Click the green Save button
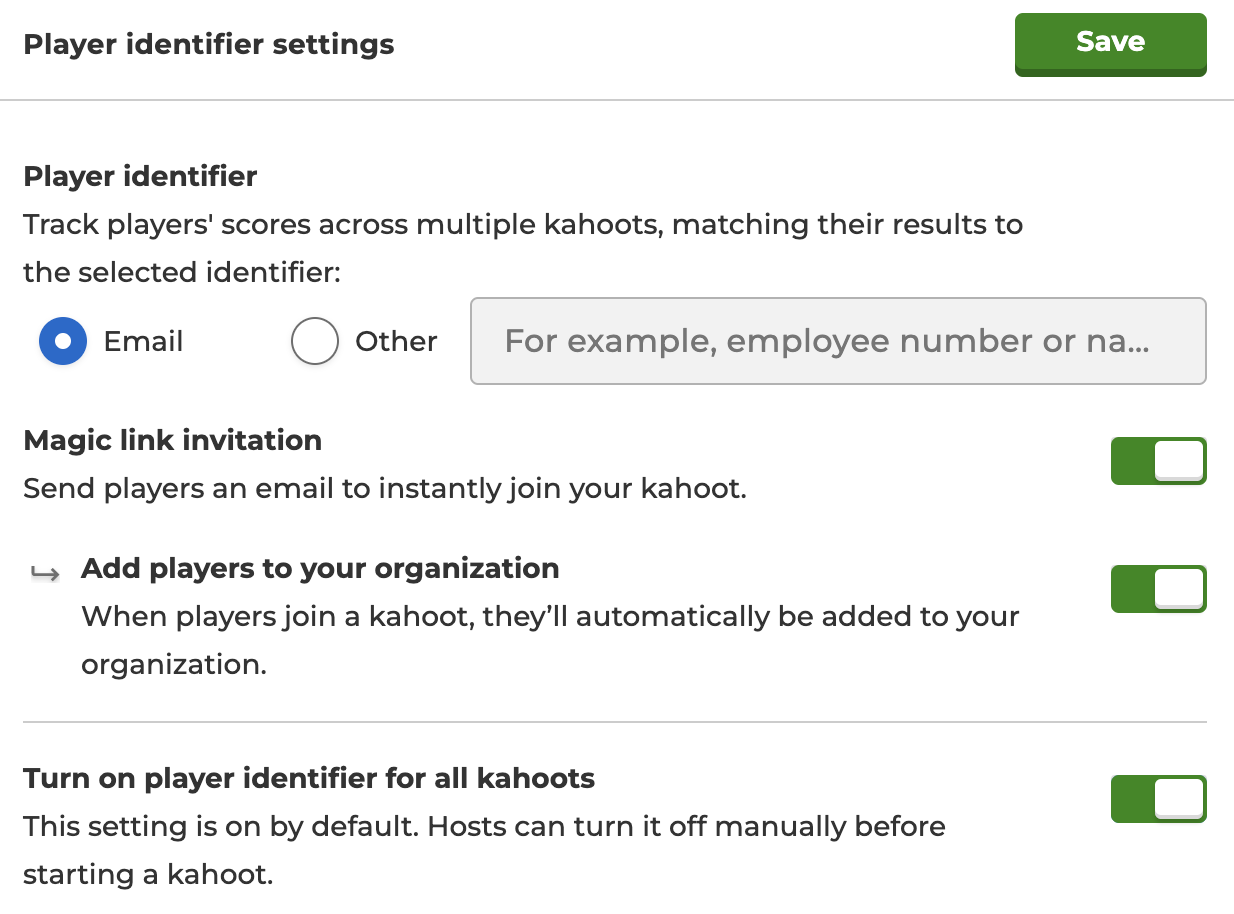The image size is (1234, 914). click(x=1110, y=43)
